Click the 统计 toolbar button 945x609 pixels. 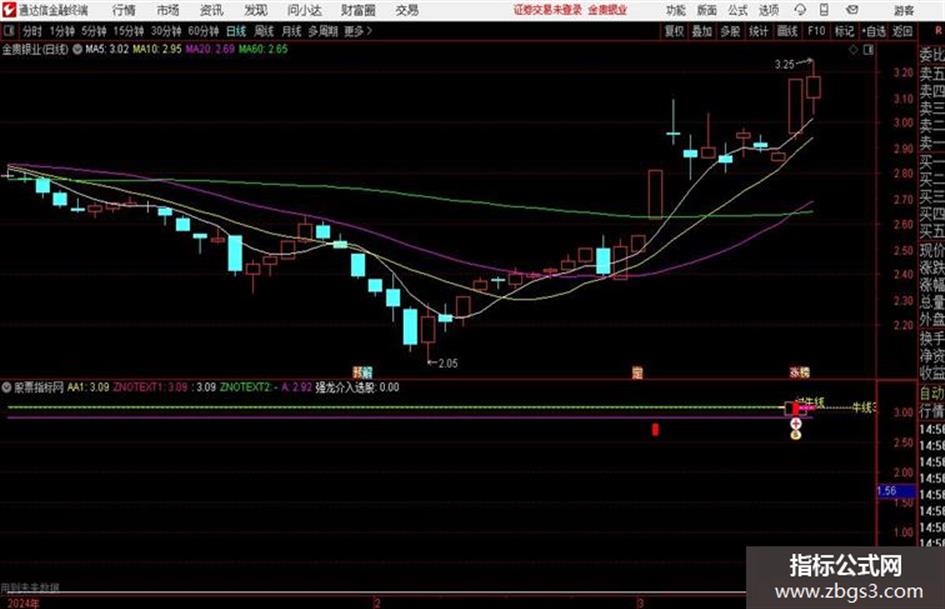pyautogui.click(x=758, y=31)
